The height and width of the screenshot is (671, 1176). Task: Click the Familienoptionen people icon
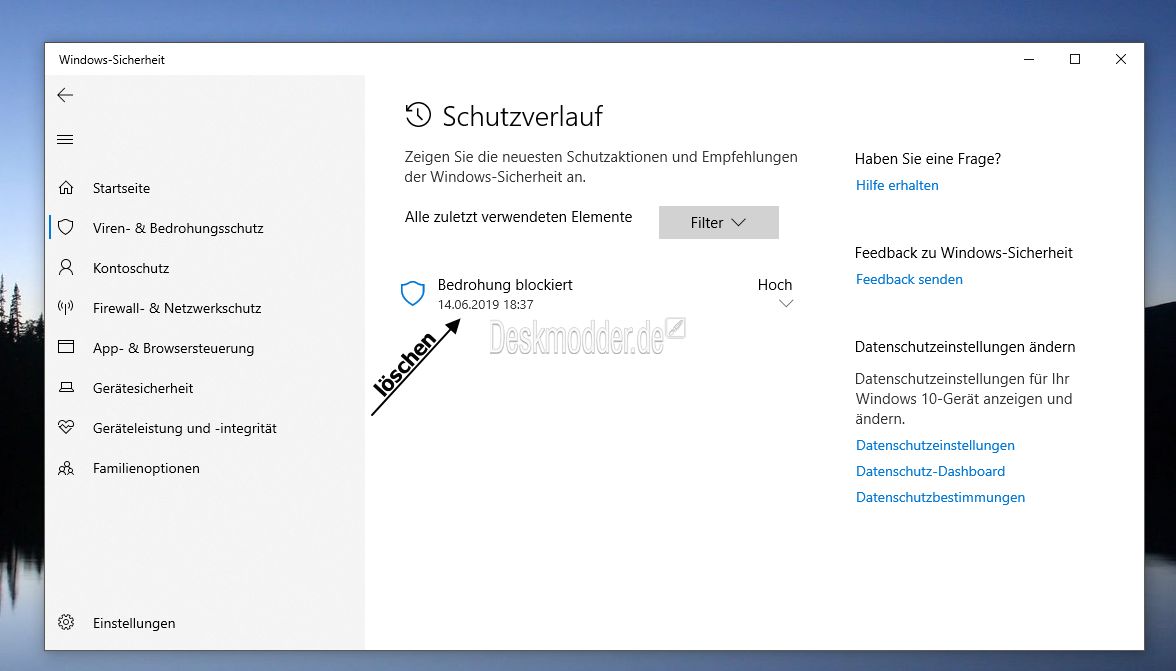point(66,468)
